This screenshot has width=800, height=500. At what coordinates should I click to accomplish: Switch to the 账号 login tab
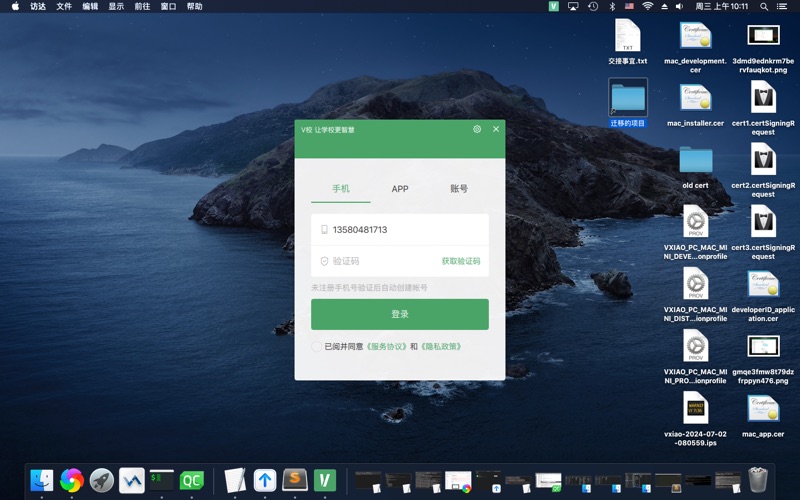(459, 189)
